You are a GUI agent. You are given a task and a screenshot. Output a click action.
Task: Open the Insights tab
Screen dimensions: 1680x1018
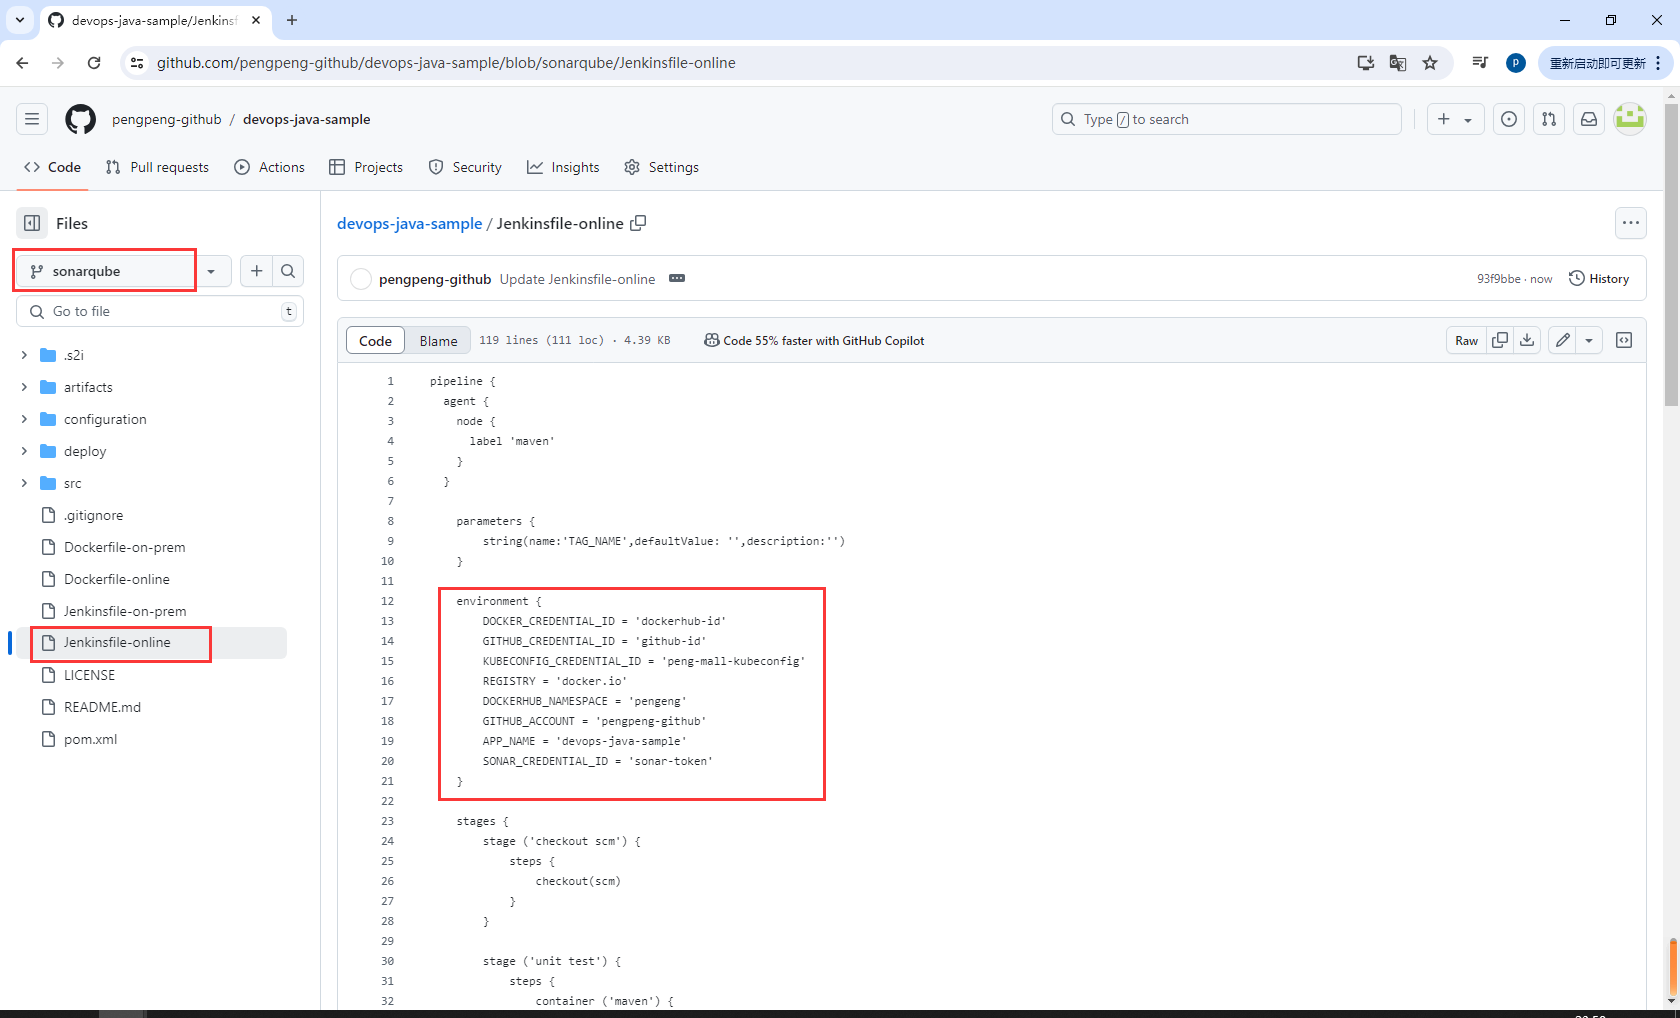[563, 167]
